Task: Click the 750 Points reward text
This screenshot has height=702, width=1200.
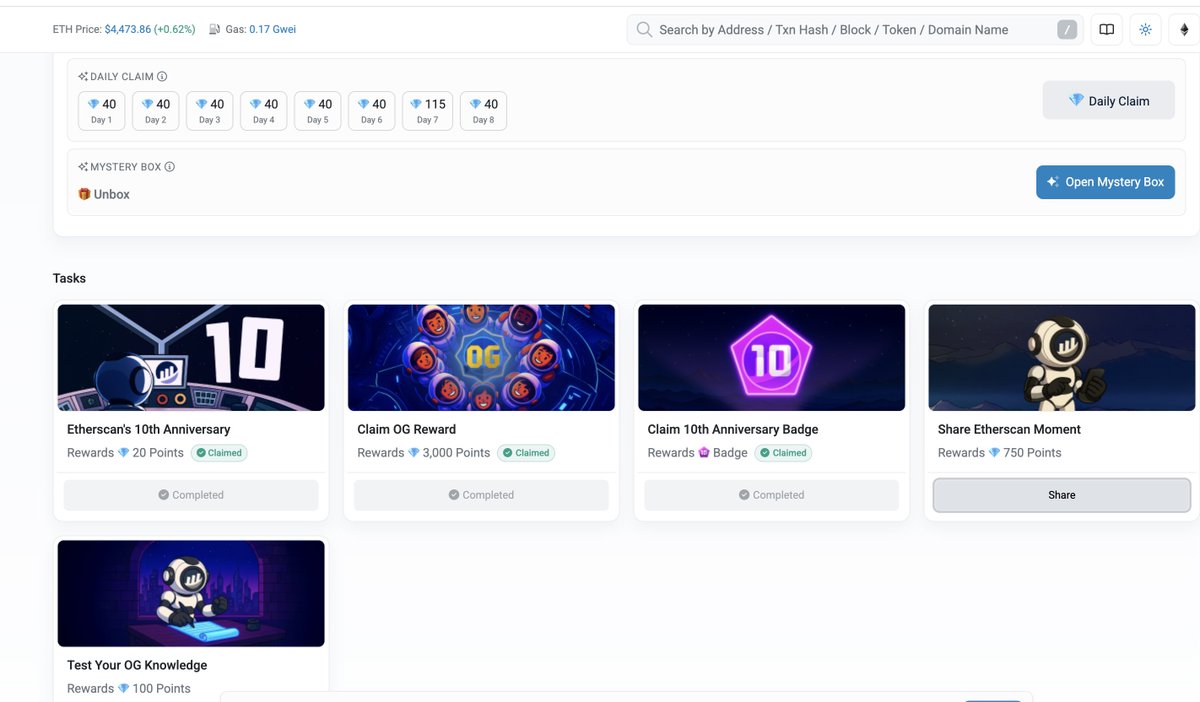Action: pyautogui.click(x=1033, y=453)
